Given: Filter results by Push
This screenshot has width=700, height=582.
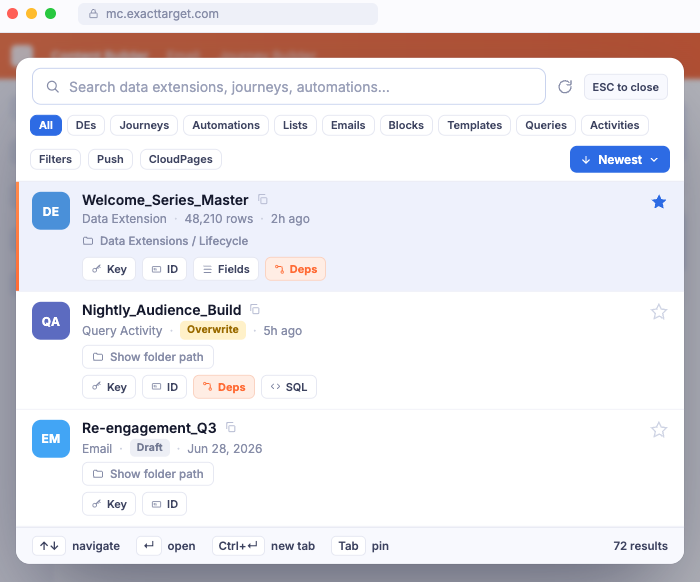Looking at the screenshot, I should click(x=110, y=159).
